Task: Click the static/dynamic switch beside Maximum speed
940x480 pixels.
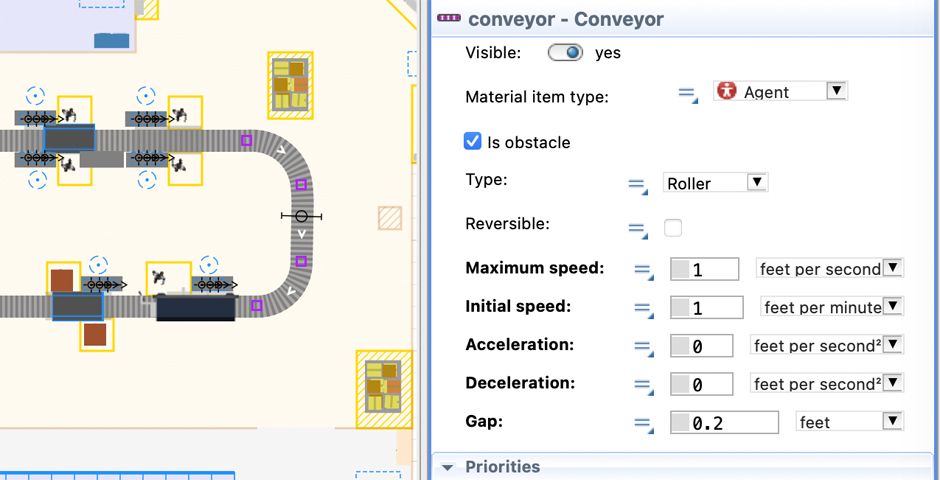Action: pyautogui.click(x=643, y=272)
